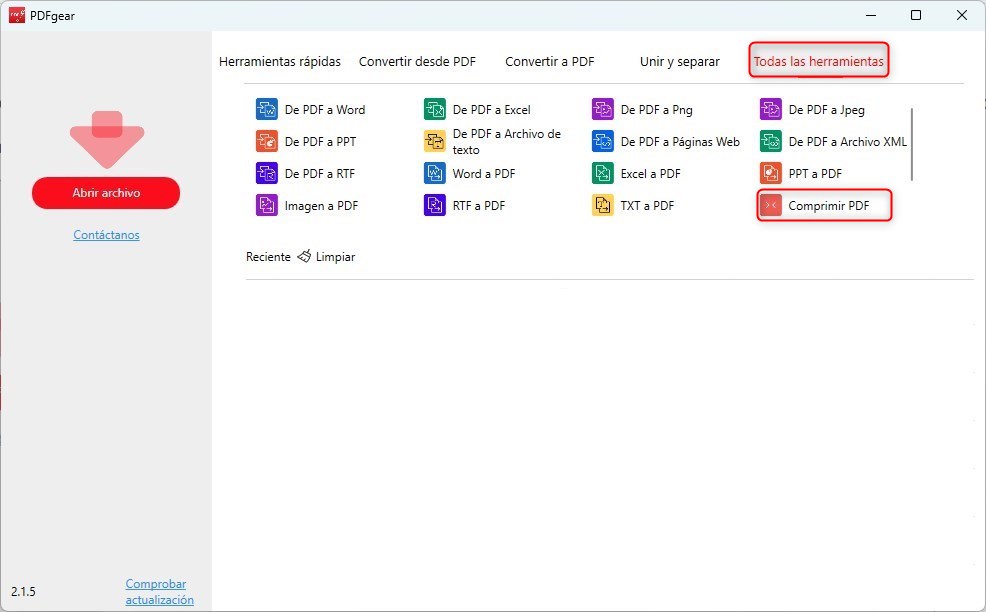Switch to the Unir y separar tab
Screen dimensions: 986x612
(679, 61)
